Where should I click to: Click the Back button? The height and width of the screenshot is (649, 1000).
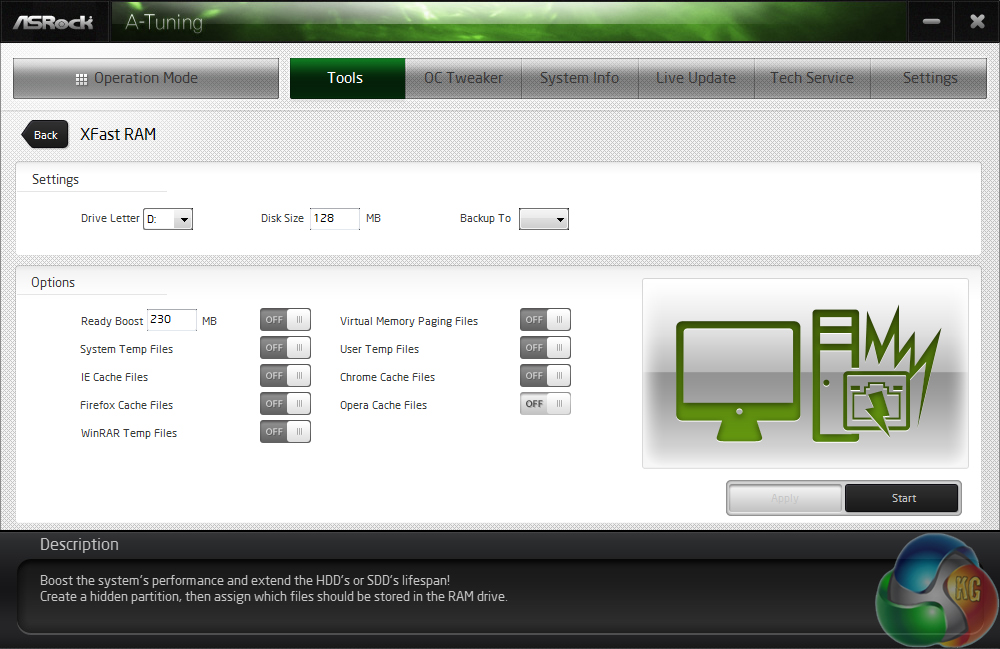[45, 135]
